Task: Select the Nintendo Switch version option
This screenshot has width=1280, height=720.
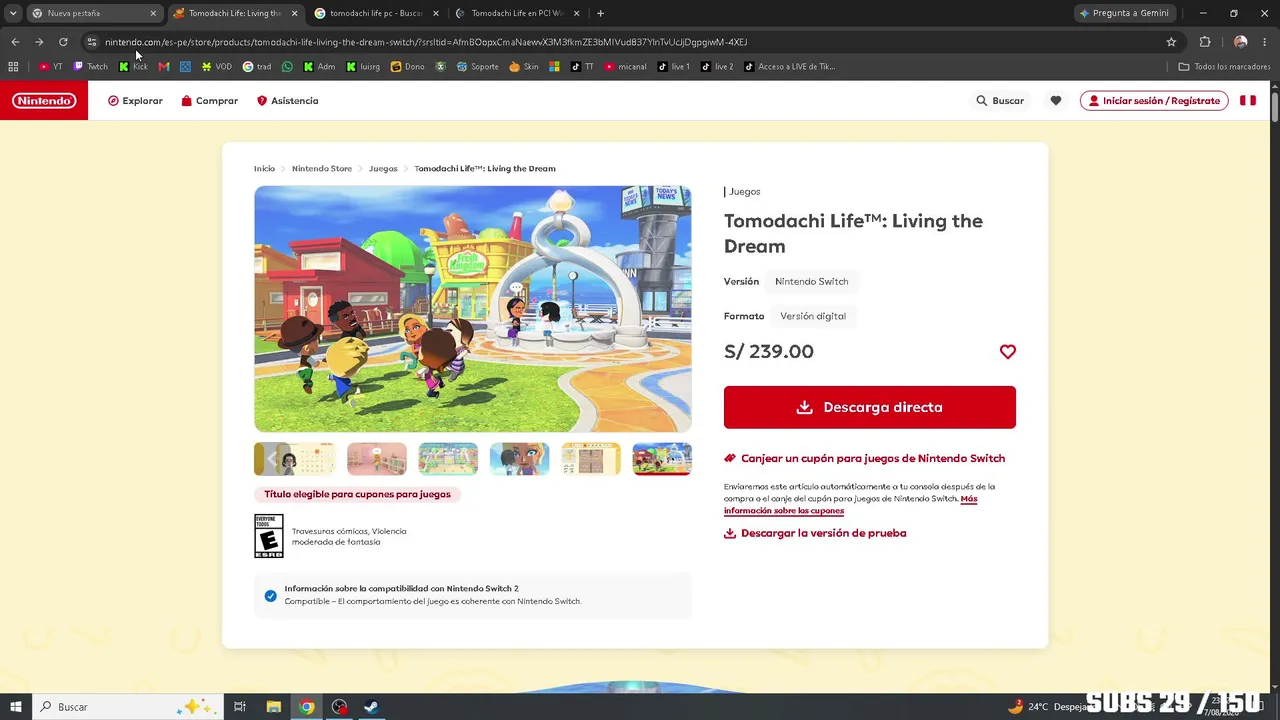Action: point(812,282)
